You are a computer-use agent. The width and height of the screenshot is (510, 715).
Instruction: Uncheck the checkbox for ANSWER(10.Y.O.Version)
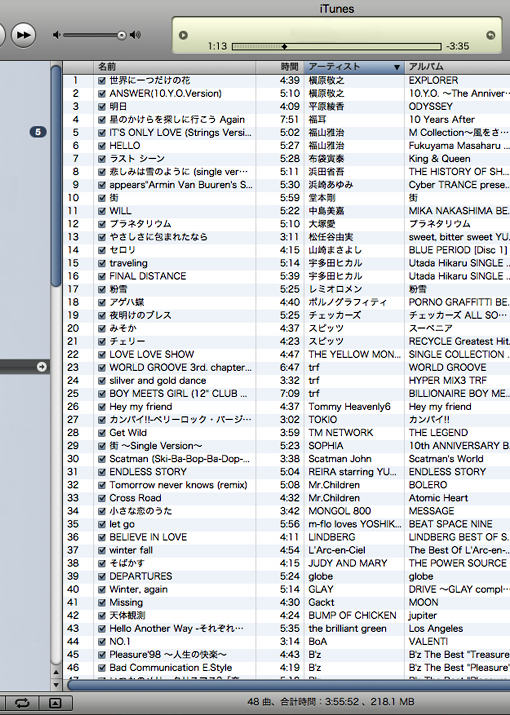[102, 94]
